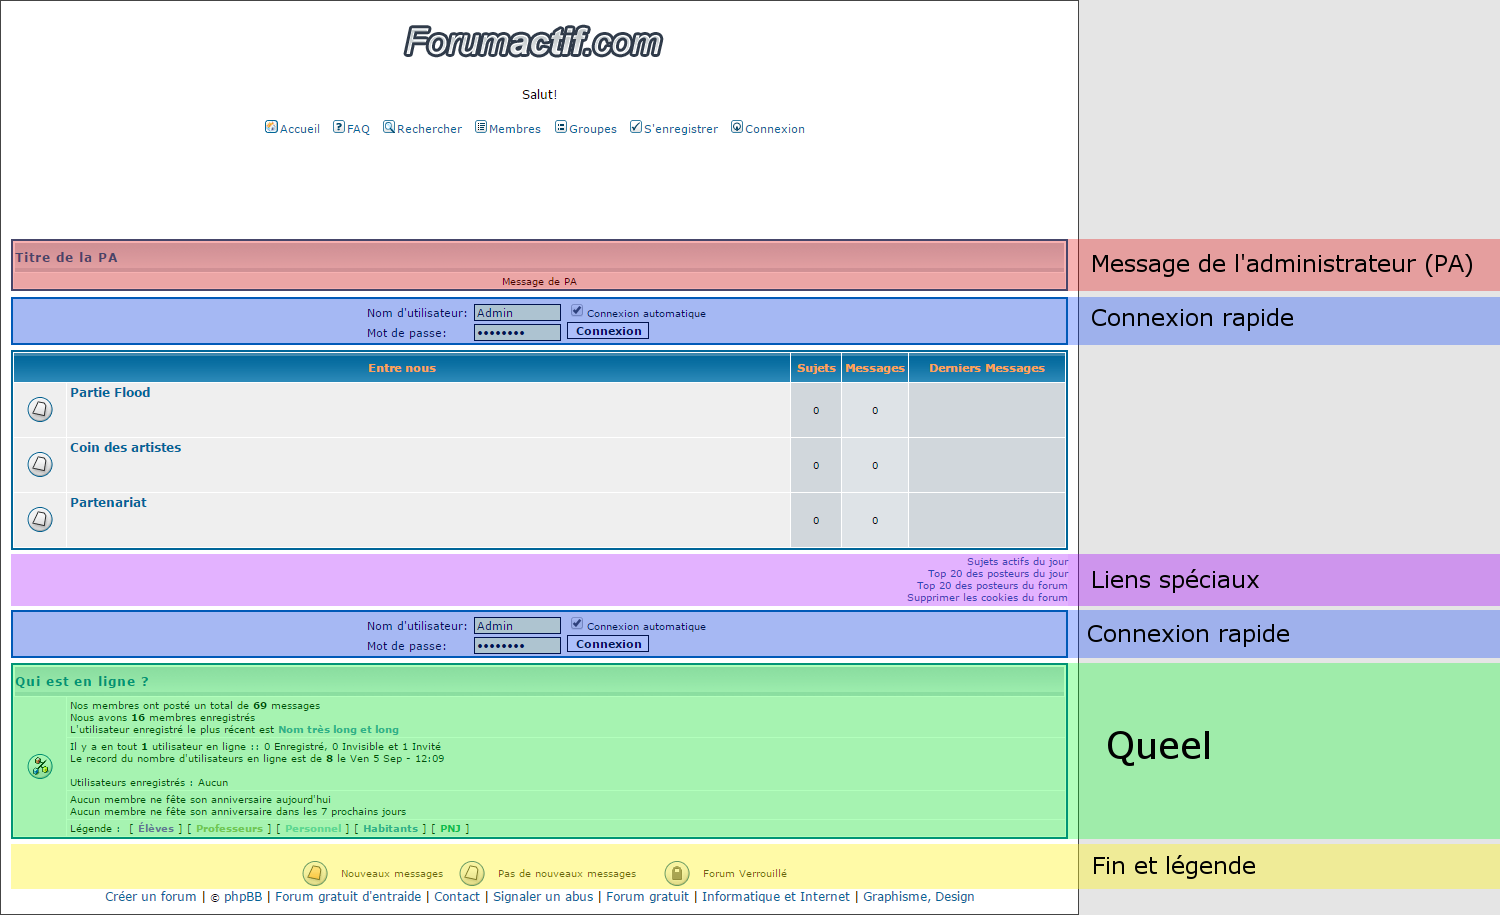Click the FAQ question-mark icon
This screenshot has height=915, width=1500.
pyautogui.click(x=339, y=127)
